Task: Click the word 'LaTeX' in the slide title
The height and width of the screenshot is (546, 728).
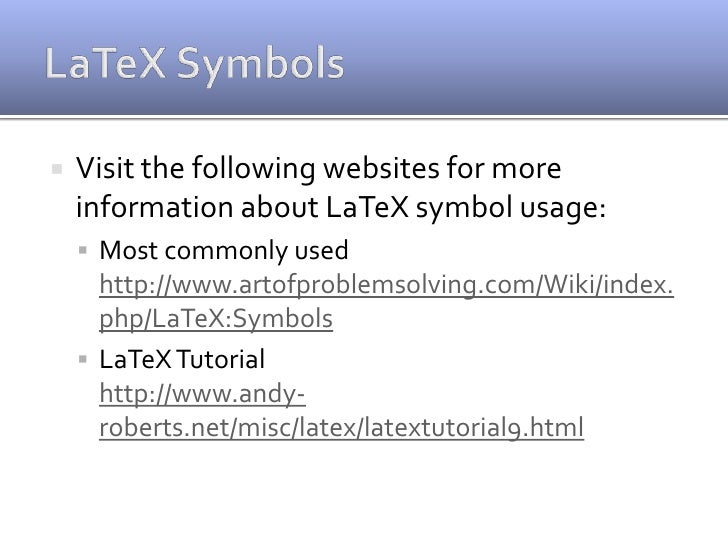Action: (x=105, y=63)
